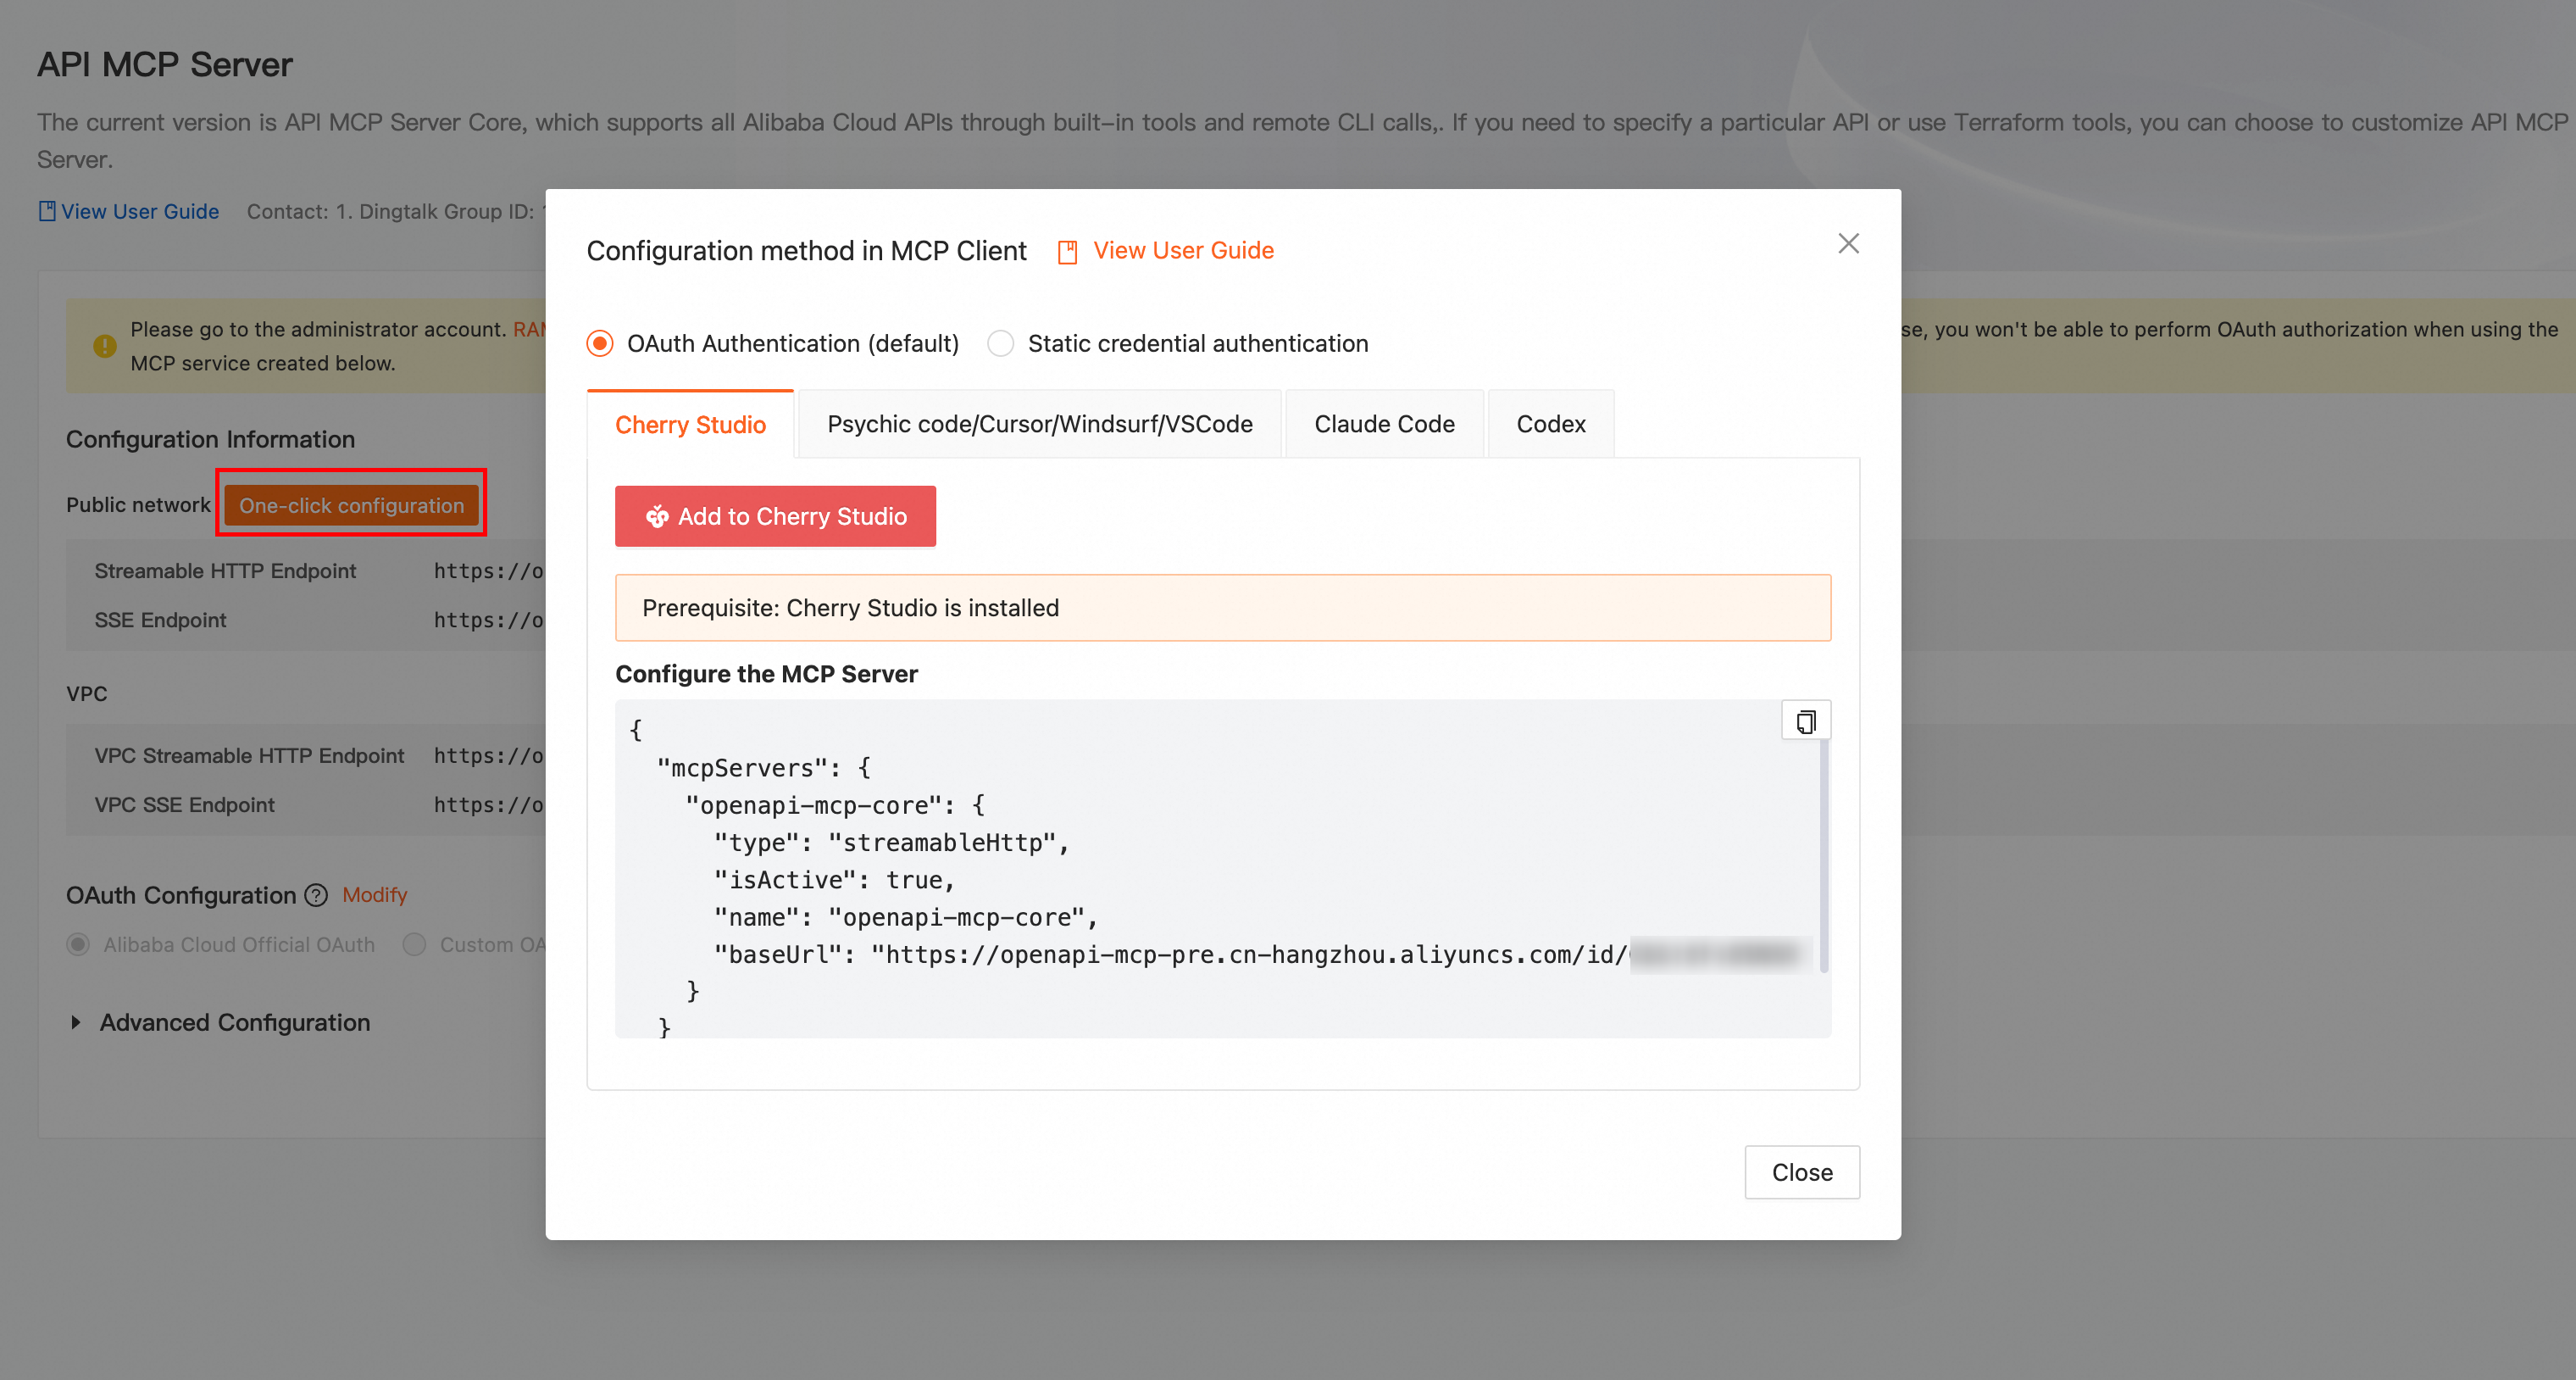Click Add to Cherry Studio button
The height and width of the screenshot is (1380, 2576).
tap(775, 516)
